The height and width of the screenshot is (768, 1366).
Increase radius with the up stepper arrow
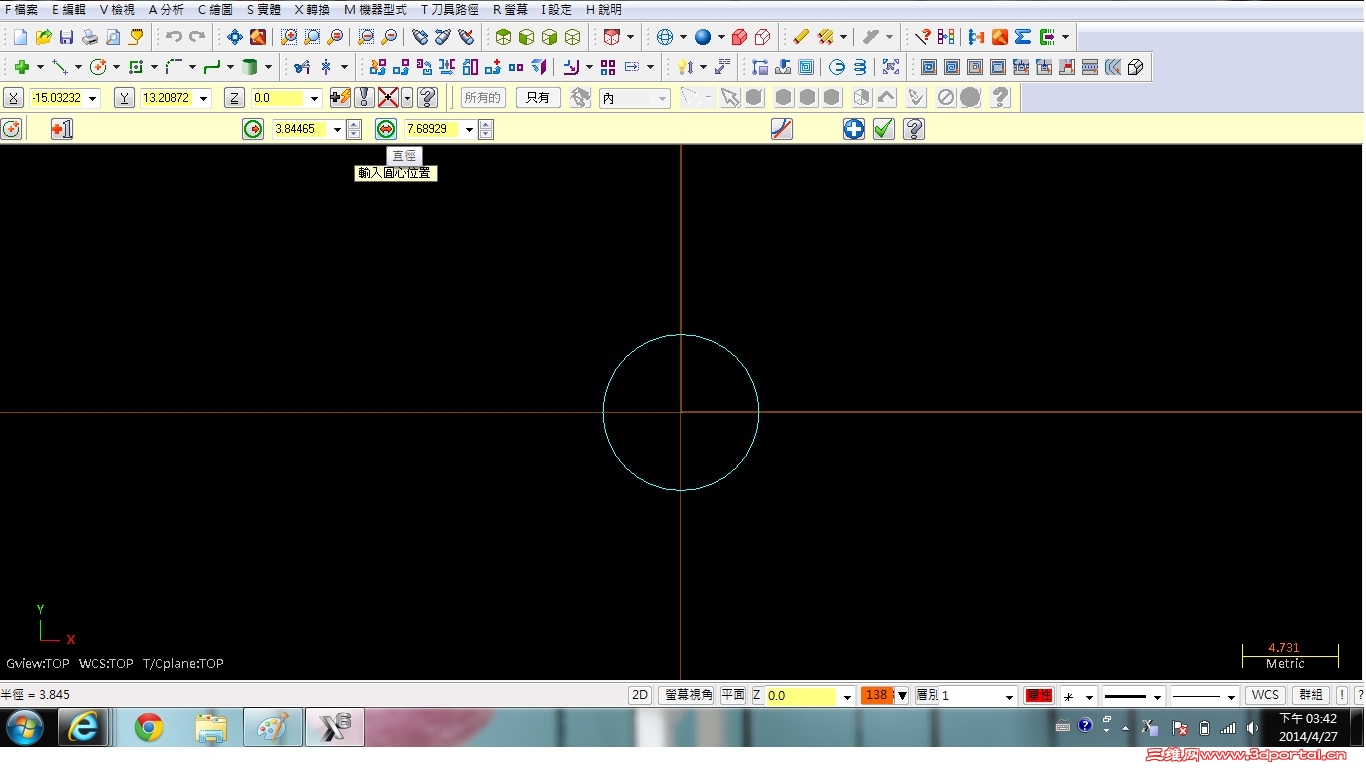tap(353, 124)
